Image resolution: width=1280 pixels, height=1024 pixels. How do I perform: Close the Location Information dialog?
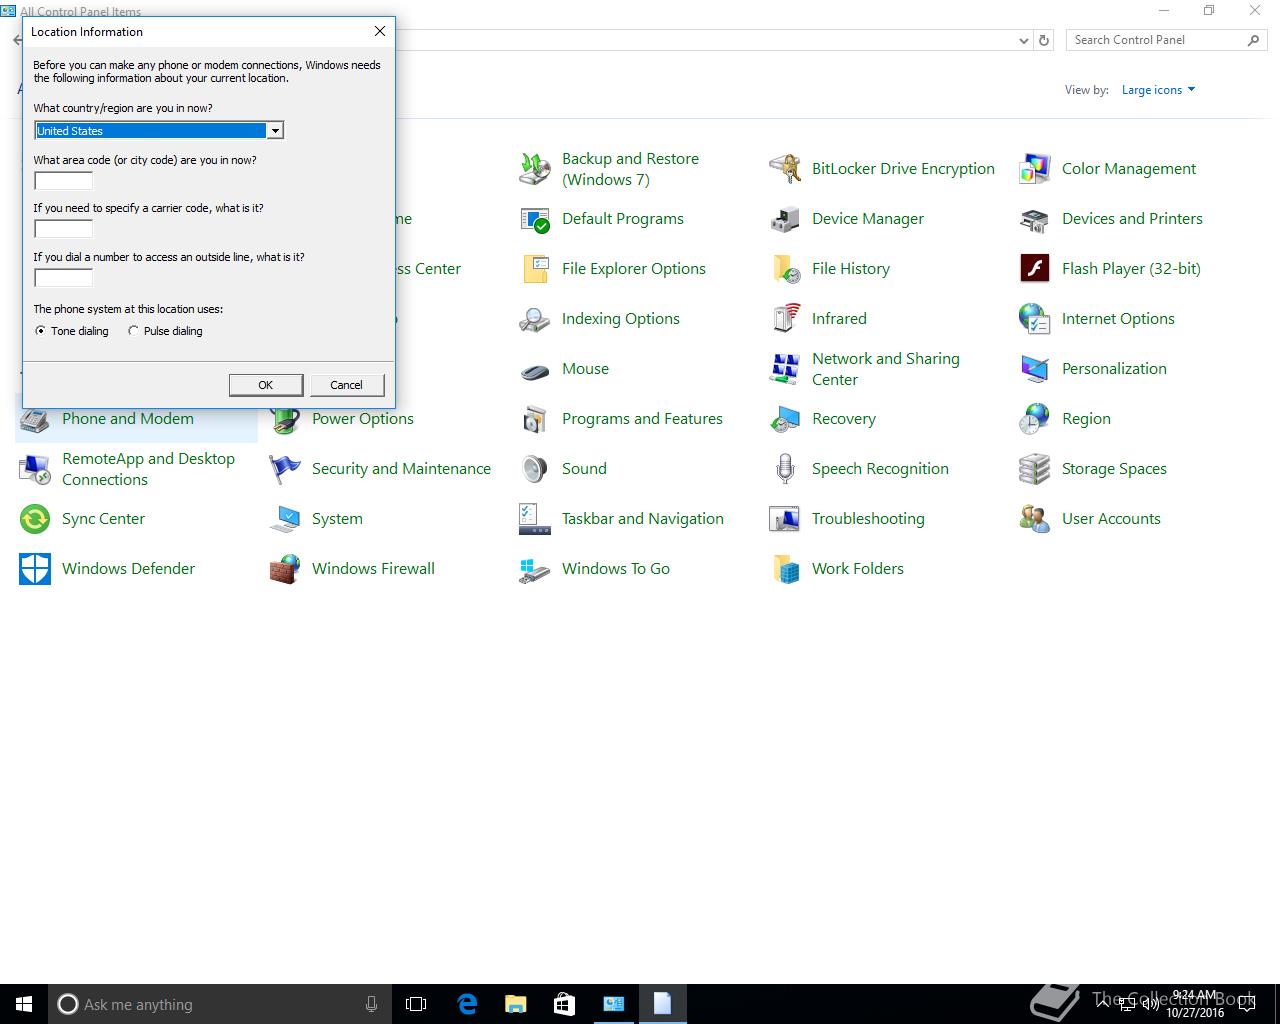point(380,31)
